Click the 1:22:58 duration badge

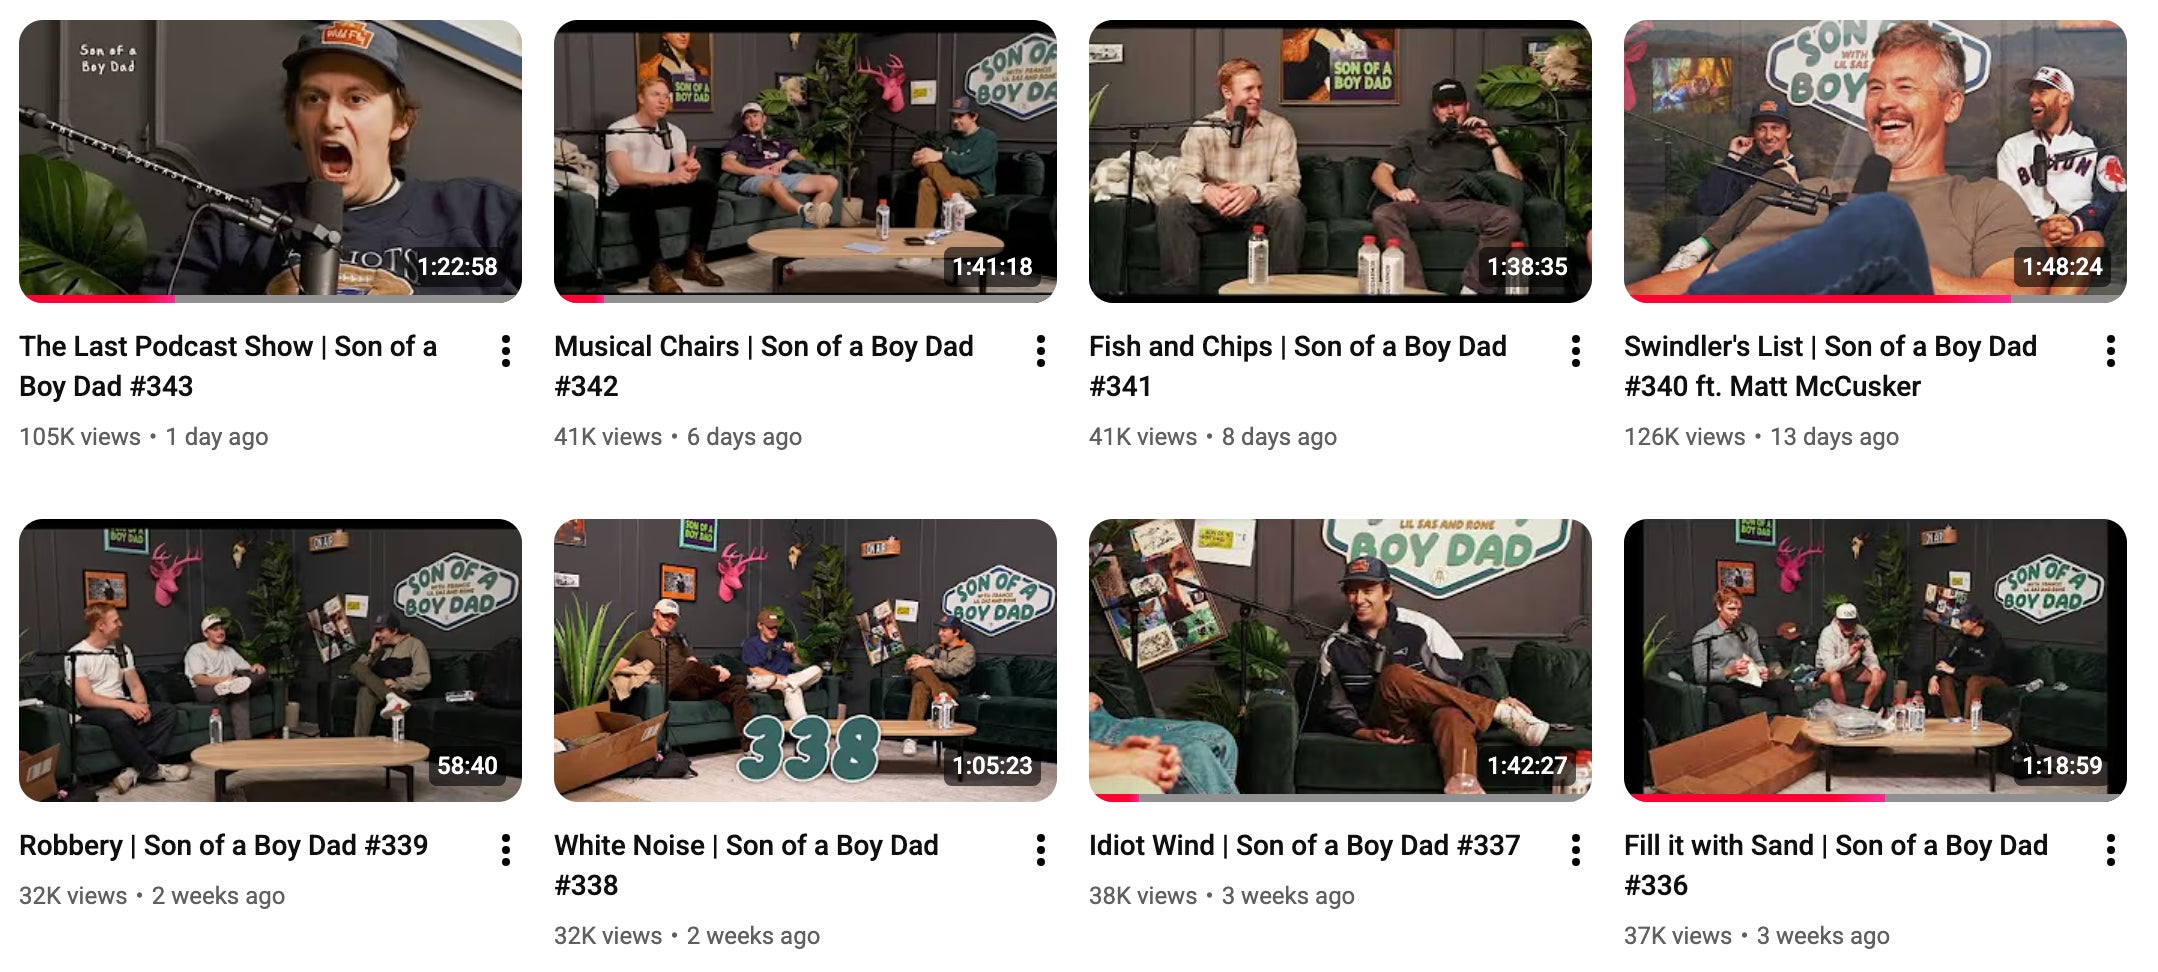tap(457, 267)
